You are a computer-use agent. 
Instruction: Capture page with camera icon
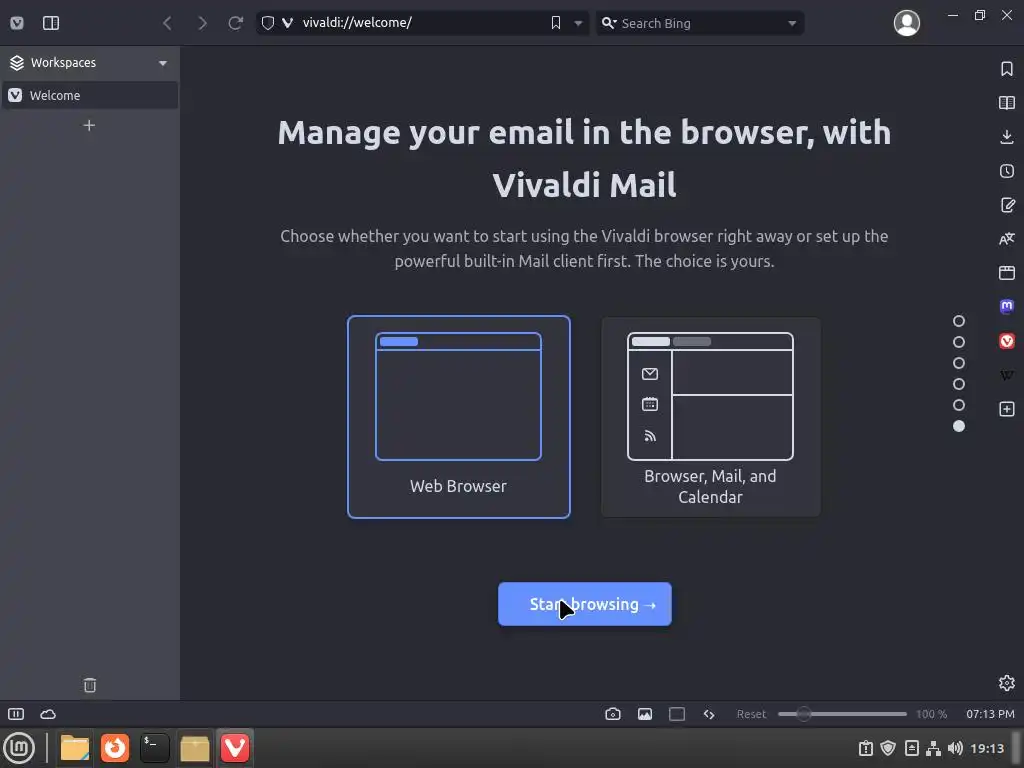613,714
